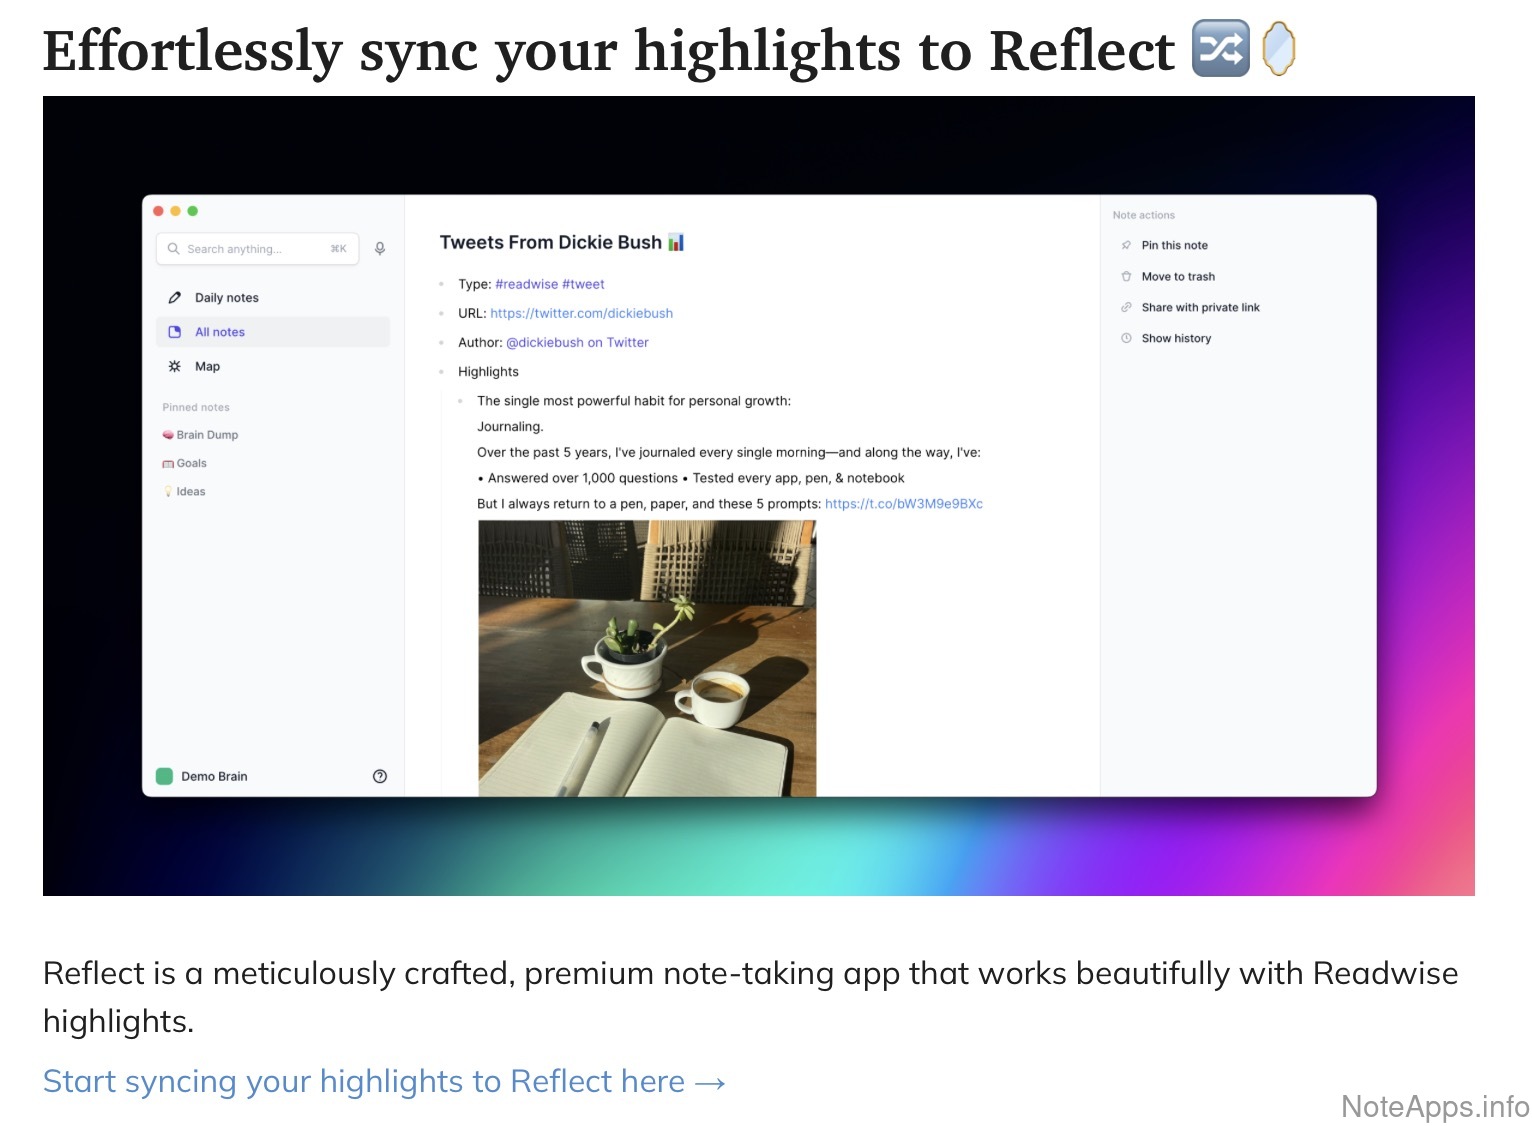Click the clock icon for Show history

[1126, 339]
